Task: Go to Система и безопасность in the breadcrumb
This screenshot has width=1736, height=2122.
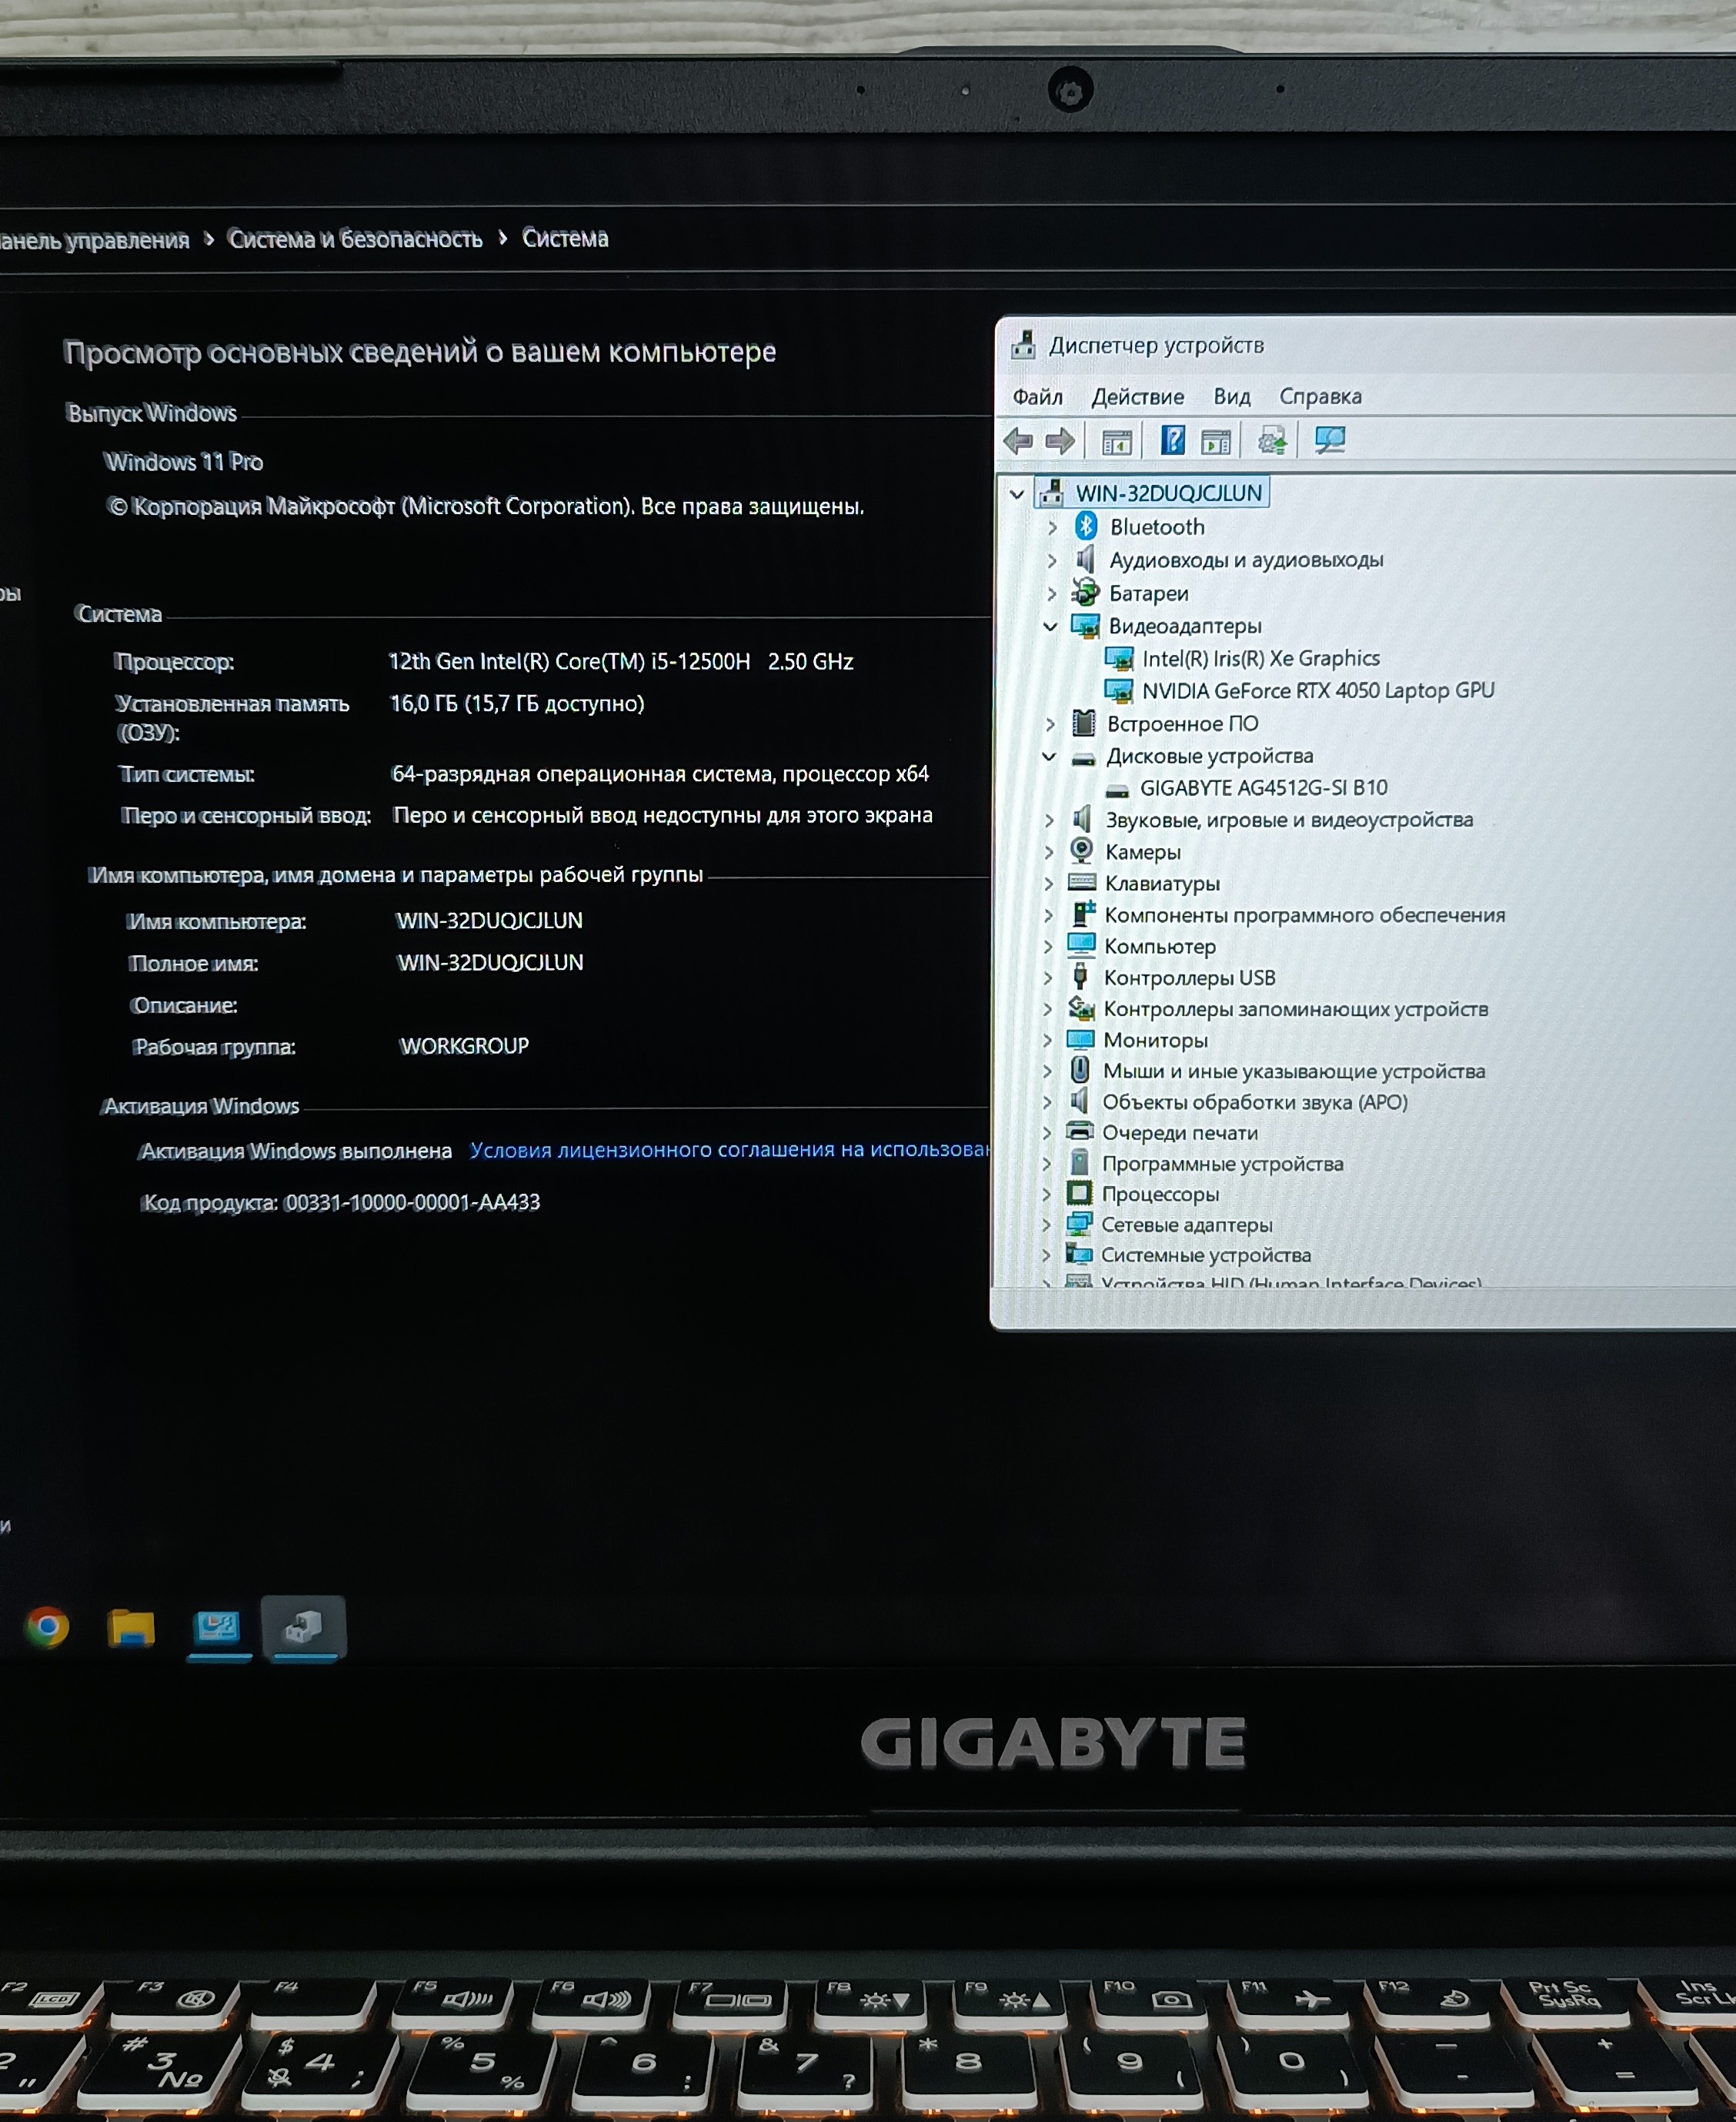Action: pos(355,239)
